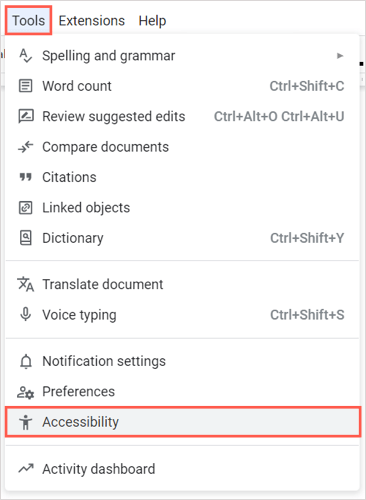Open the Help menu
Screen dimensions: 366x500
tap(152, 21)
